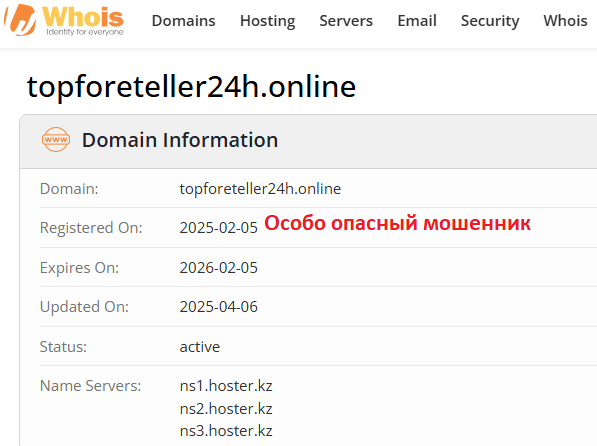Viewport: 597px width, 446px height.
Task: Select the domain value topforeteller24h.online
Action: [x=260, y=189]
